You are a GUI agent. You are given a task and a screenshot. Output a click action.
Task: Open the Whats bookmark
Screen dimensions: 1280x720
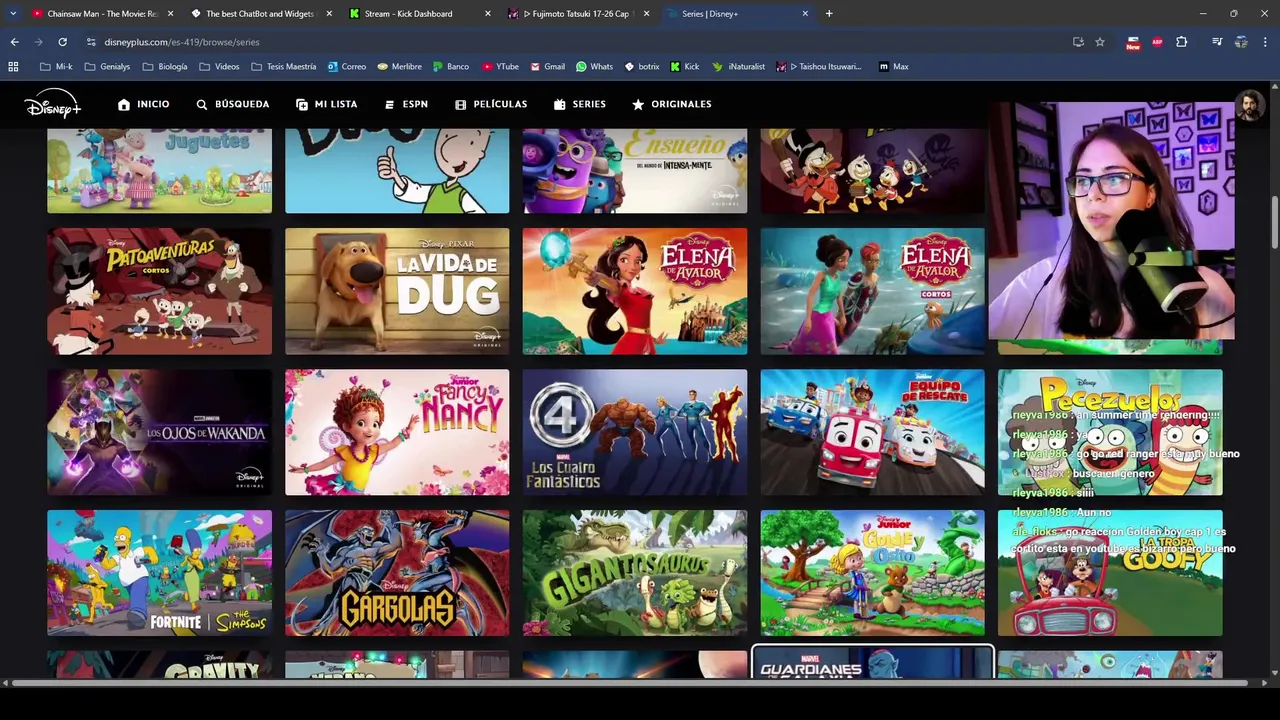click(594, 66)
